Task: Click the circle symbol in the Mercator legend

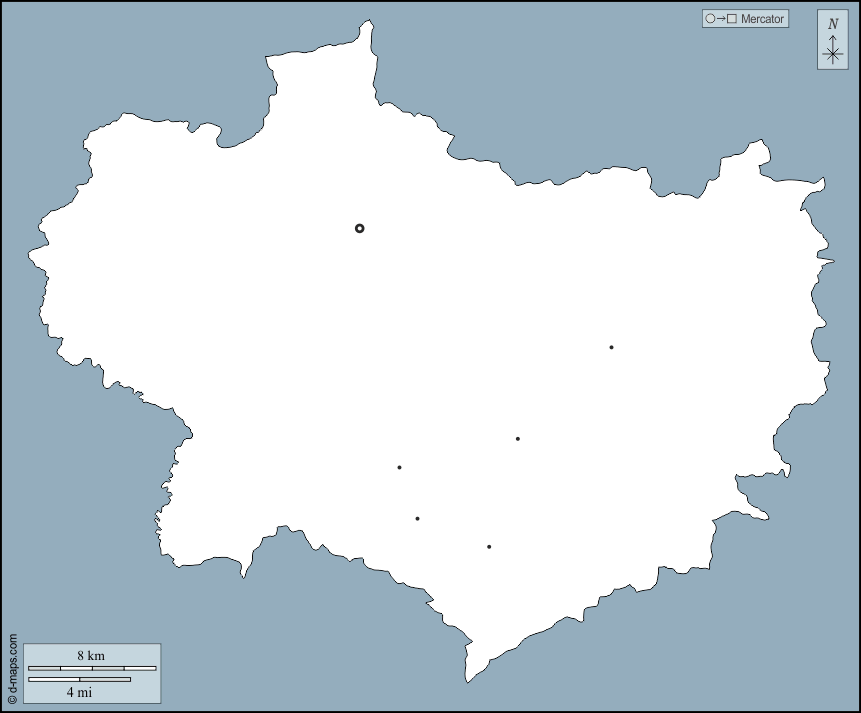Action: click(x=710, y=19)
